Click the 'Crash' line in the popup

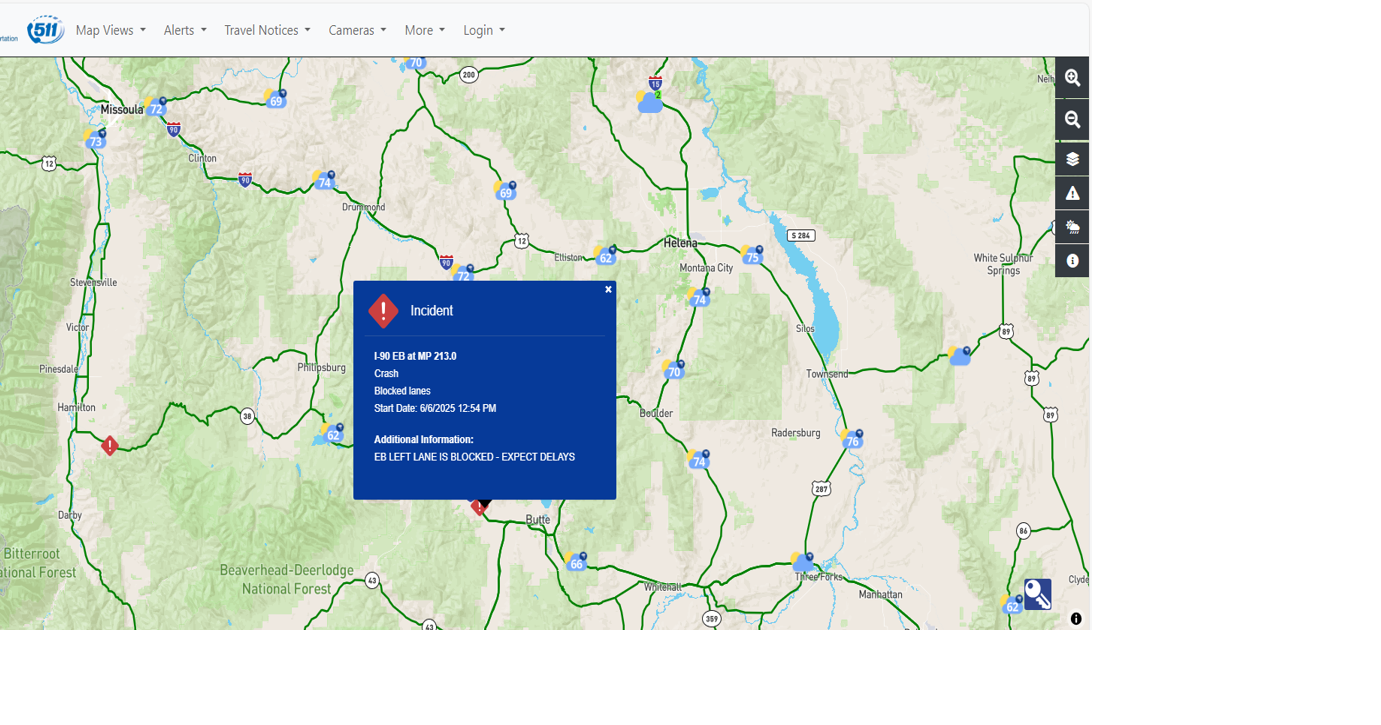pos(386,374)
